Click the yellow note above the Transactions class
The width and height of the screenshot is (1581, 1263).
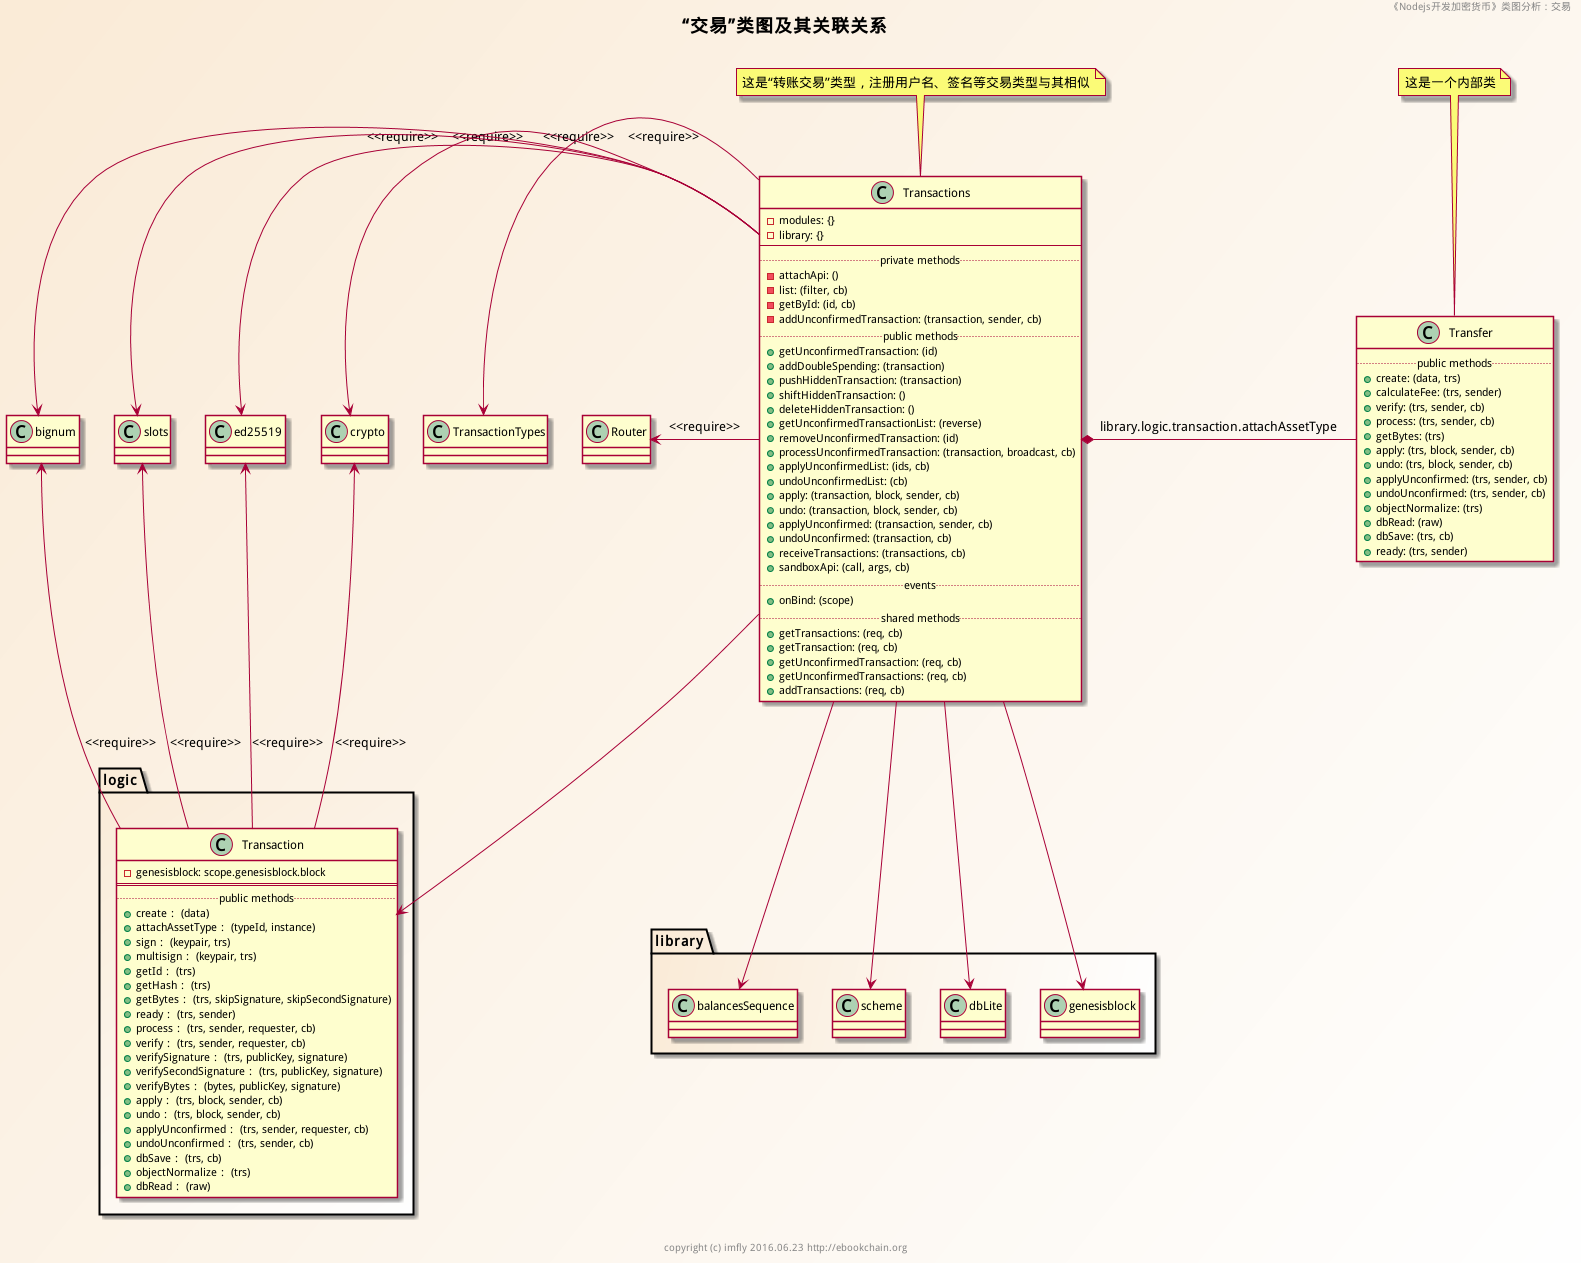tap(919, 83)
